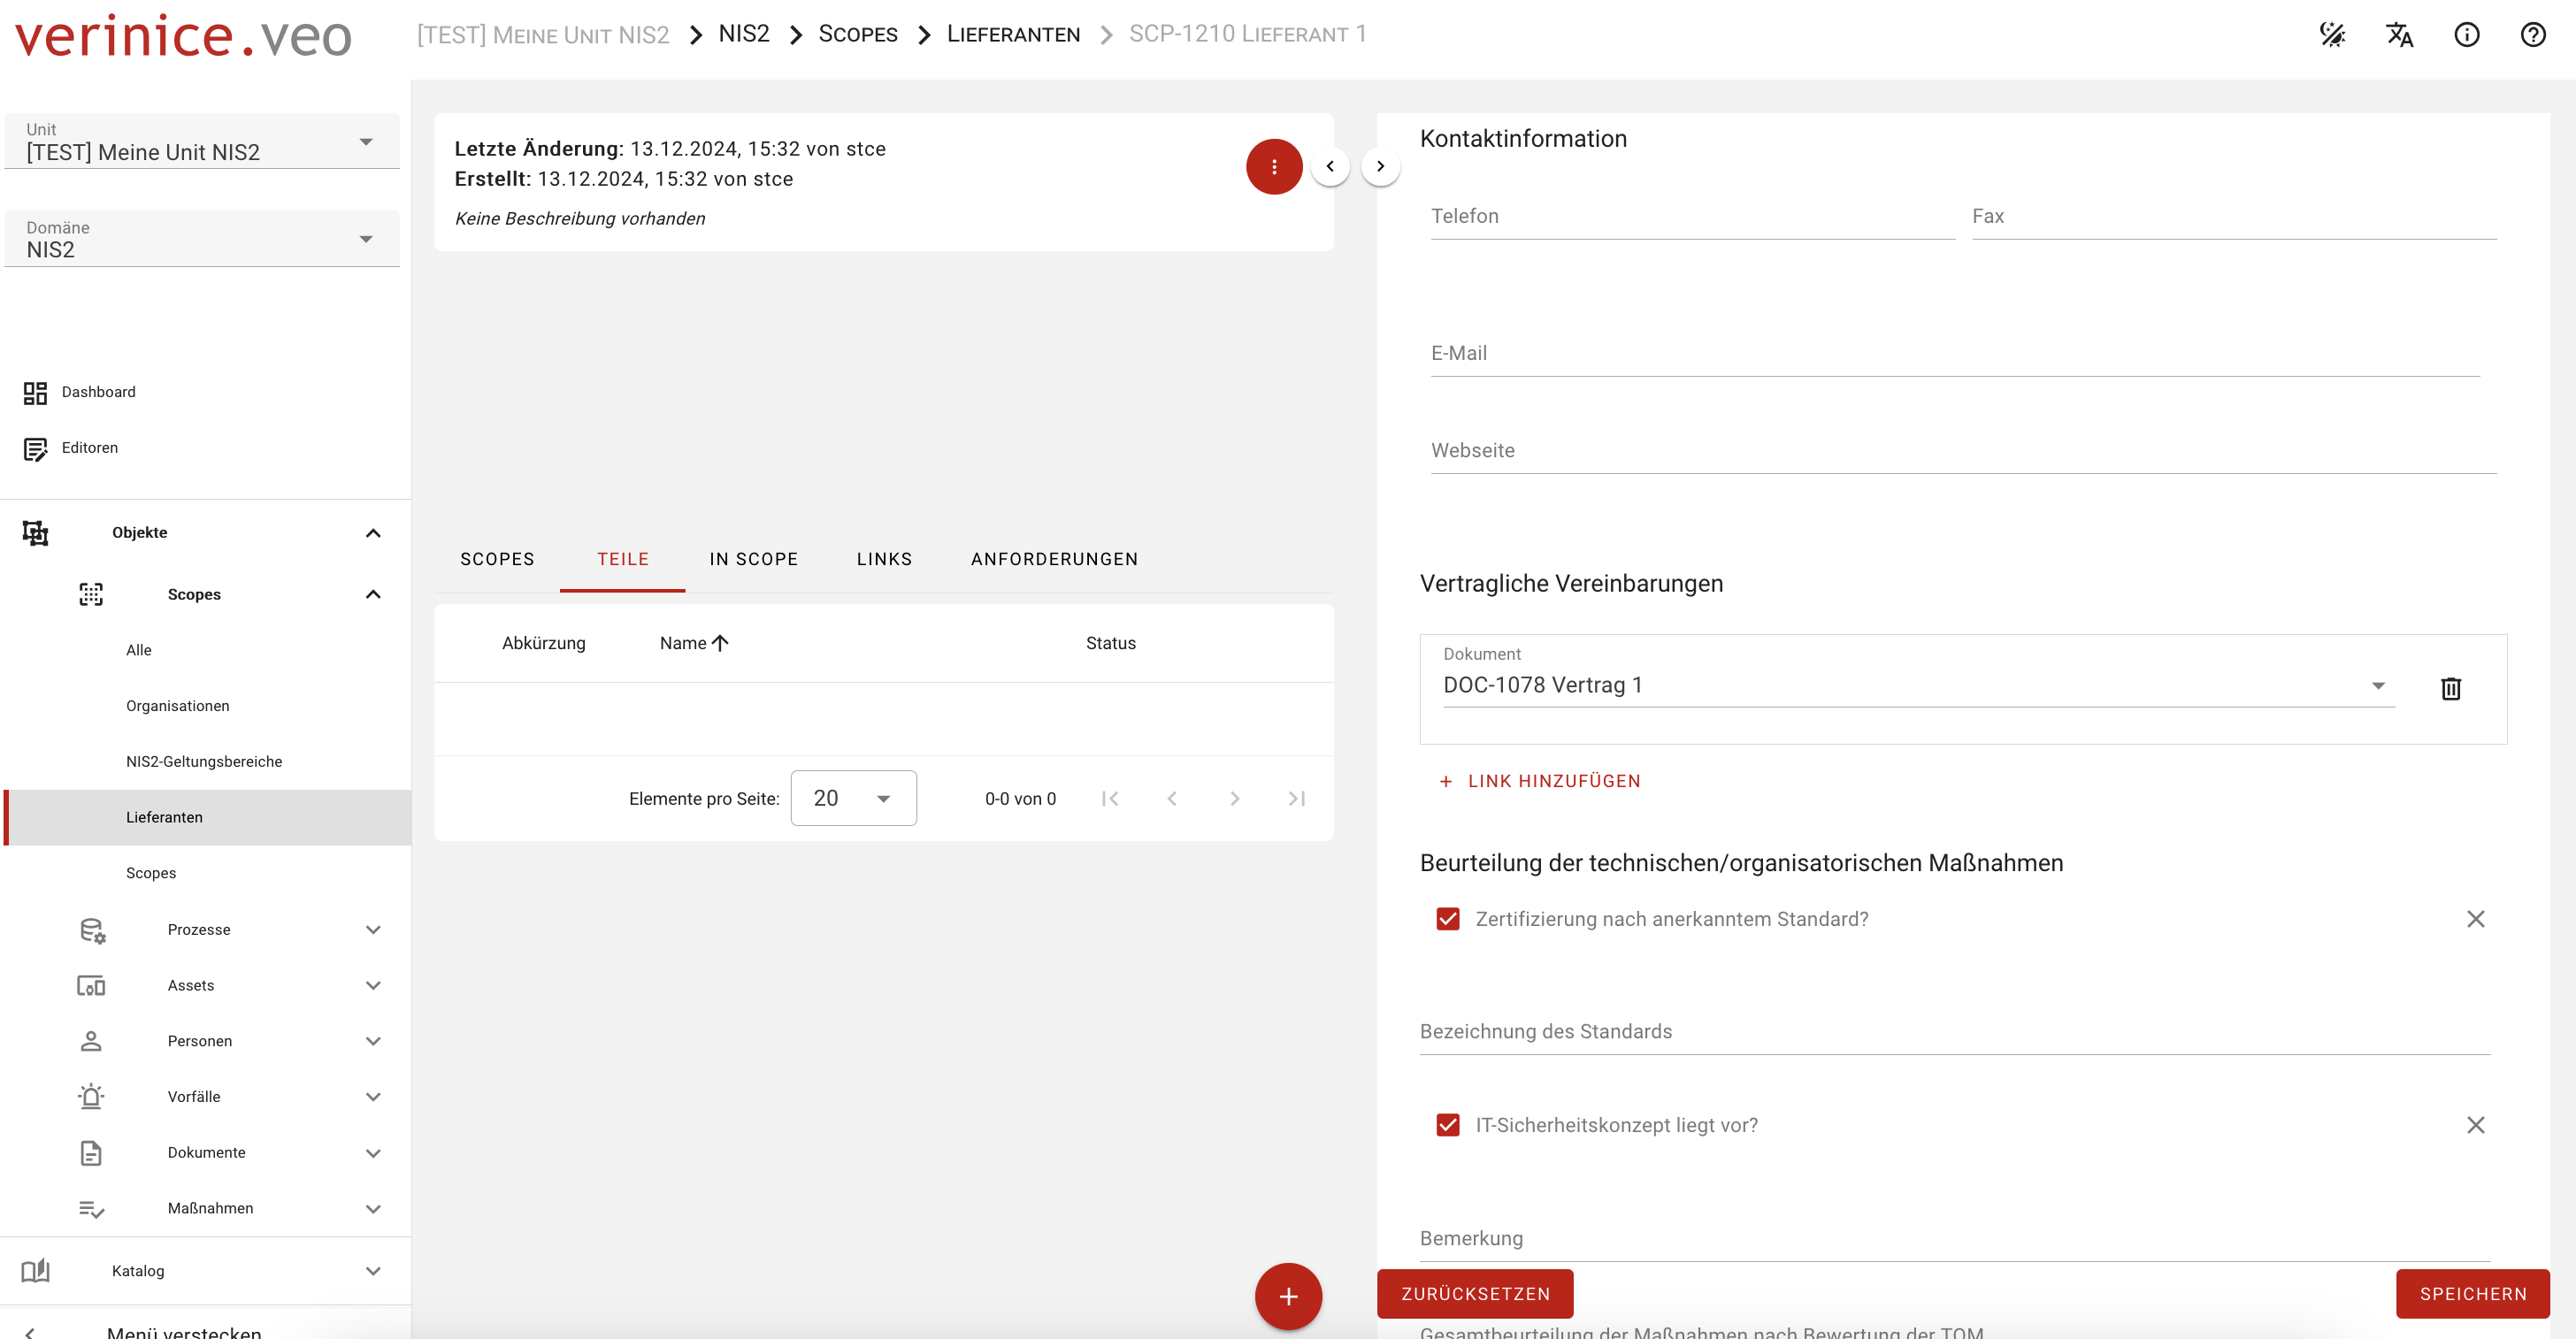Clear the Zertifizierung answer with X
Viewport: 2576px width, 1339px height.
(2475, 919)
